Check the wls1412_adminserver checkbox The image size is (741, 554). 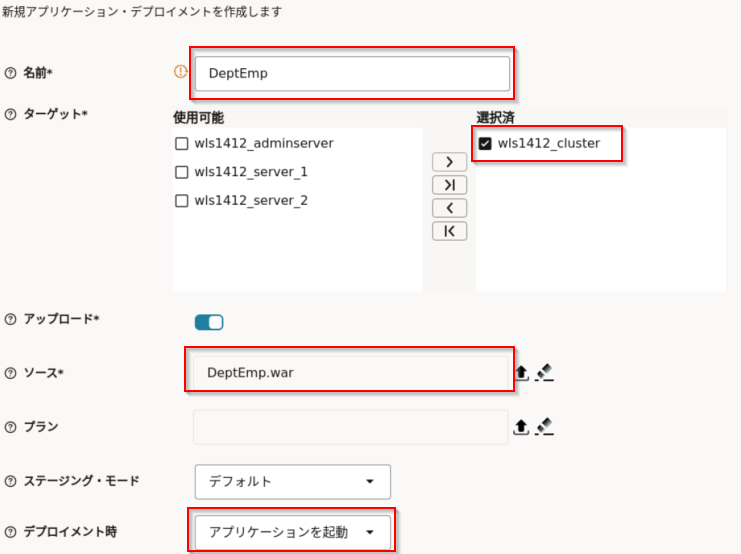(x=182, y=144)
